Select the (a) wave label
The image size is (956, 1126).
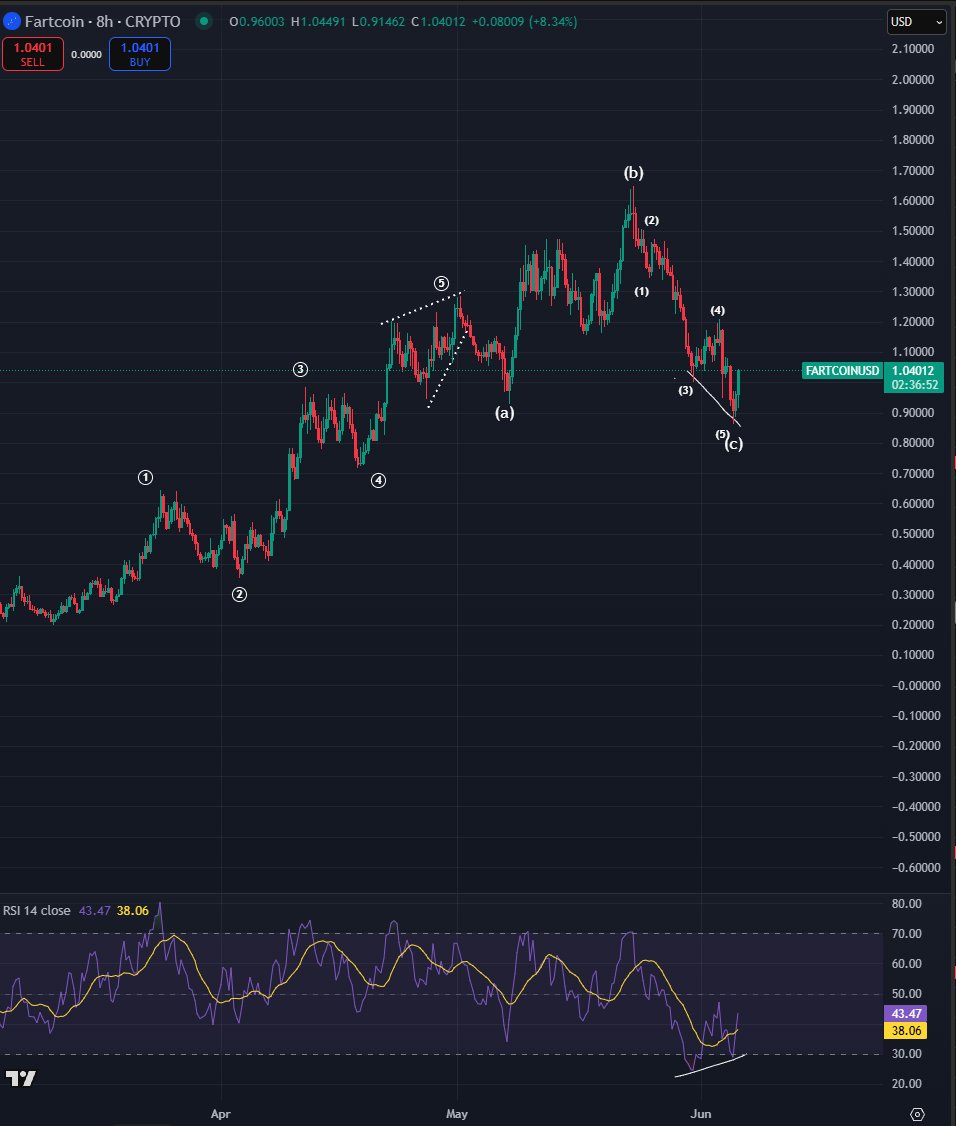pos(504,412)
